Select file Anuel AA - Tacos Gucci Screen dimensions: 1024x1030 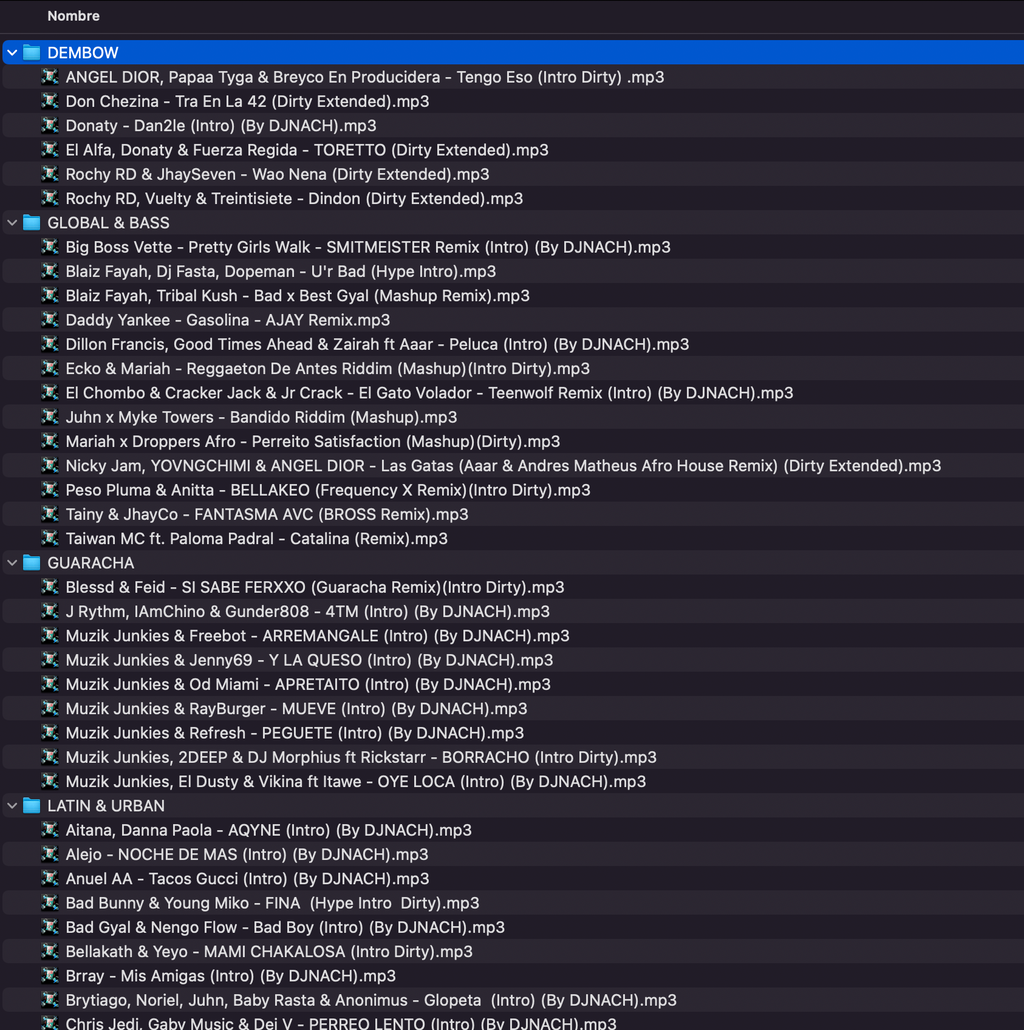(x=248, y=879)
